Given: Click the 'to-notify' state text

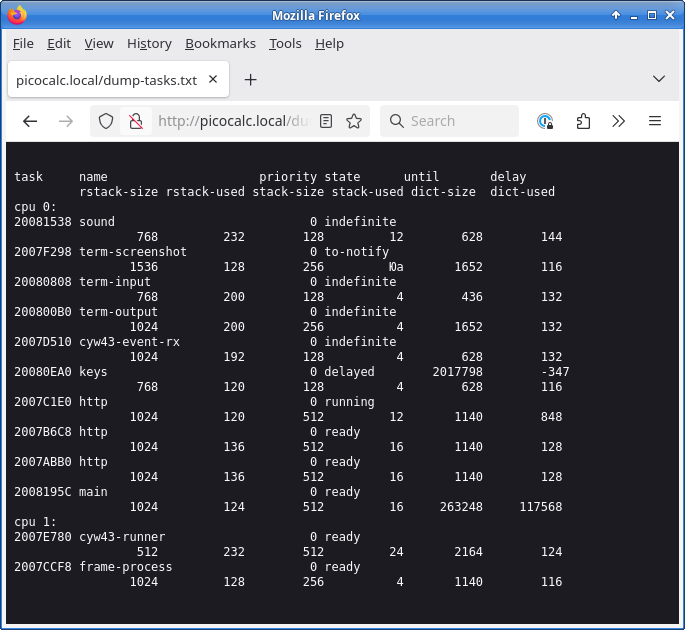Looking at the screenshot, I should 356,252.
